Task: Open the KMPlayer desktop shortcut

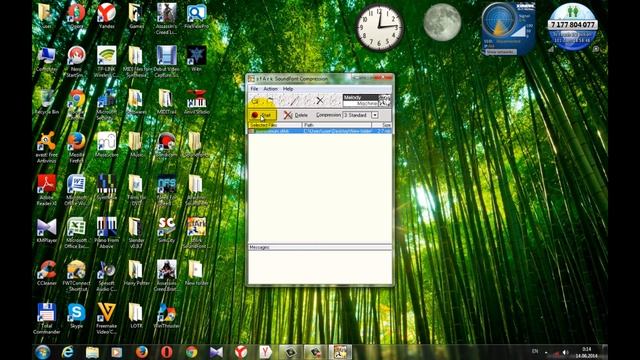Action: pyautogui.click(x=47, y=231)
